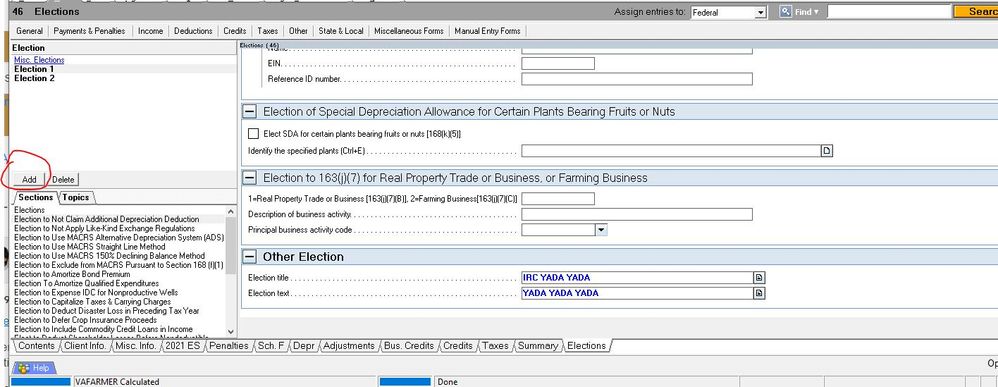The height and width of the screenshot is (387, 998).
Task: Click the Search button
Action: pos(976,11)
